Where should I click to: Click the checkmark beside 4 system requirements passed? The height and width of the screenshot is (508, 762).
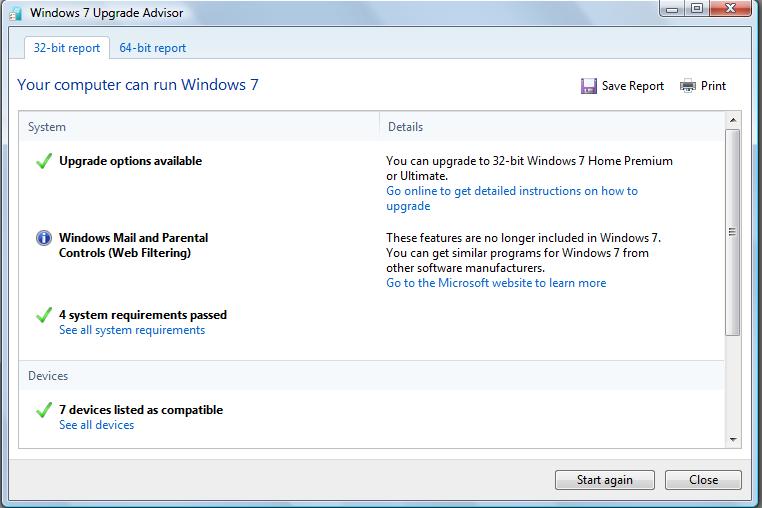tap(44, 315)
